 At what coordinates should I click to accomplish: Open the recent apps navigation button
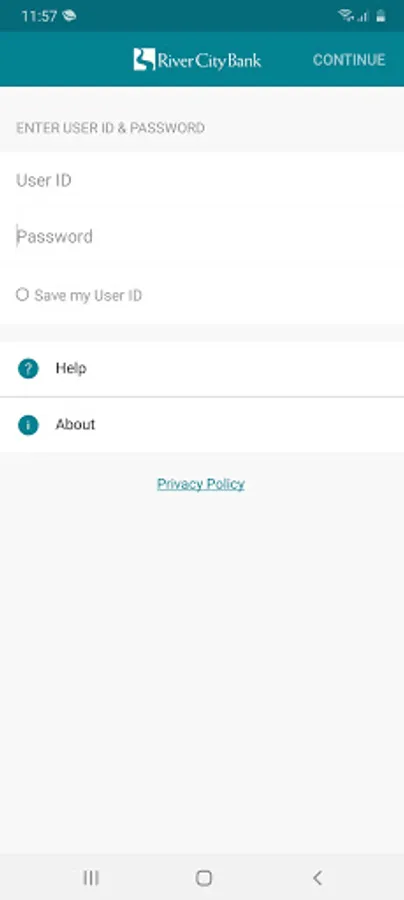pos(91,878)
